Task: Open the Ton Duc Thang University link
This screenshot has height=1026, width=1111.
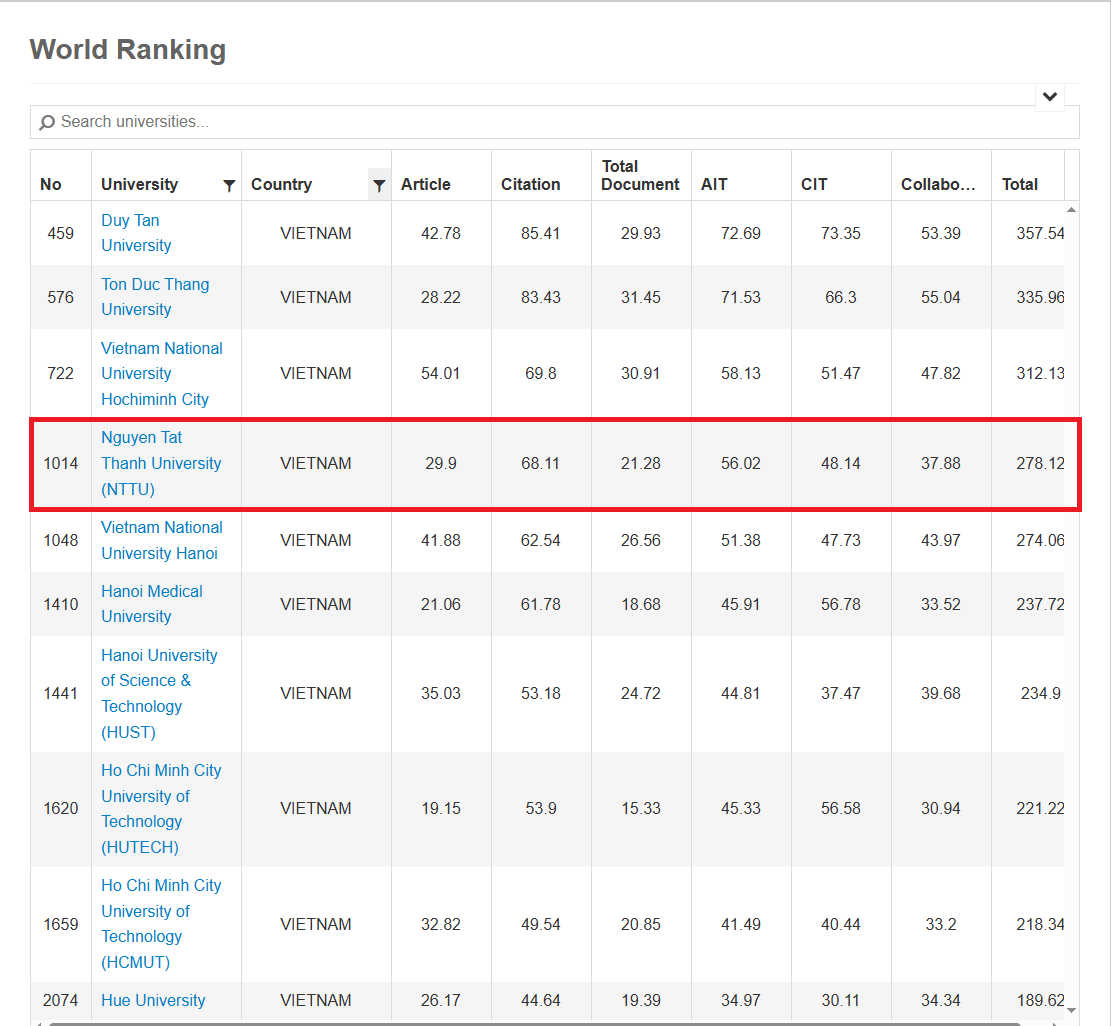Action: click(x=155, y=297)
